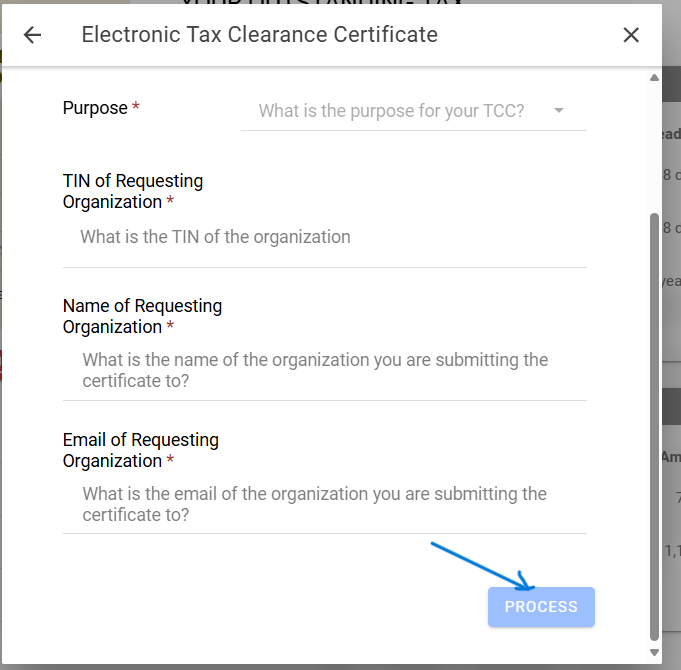This screenshot has height=670, width=681.
Task: Click the dimmed page area right of dialog
Action: pos(671,300)
